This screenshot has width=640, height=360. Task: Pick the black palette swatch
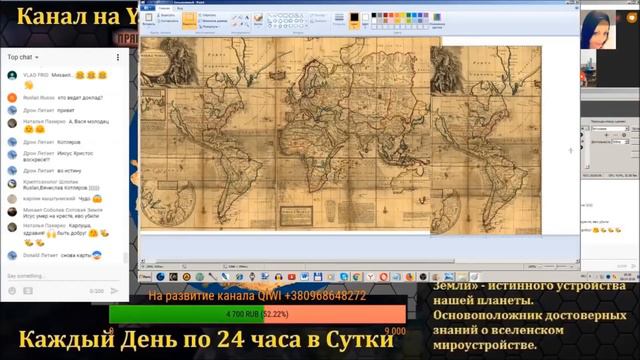(x=374, y=15)
